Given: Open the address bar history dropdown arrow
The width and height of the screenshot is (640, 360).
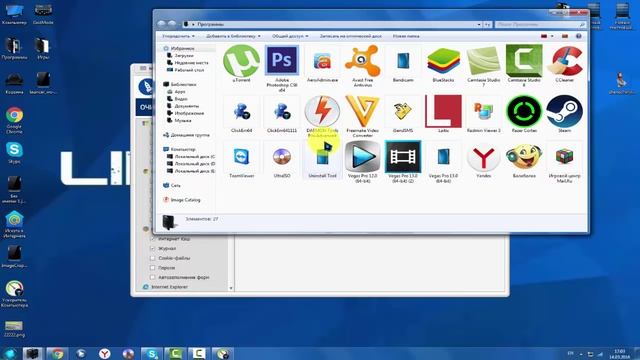Looking at the screenshot, I should [x=479, y=24].
